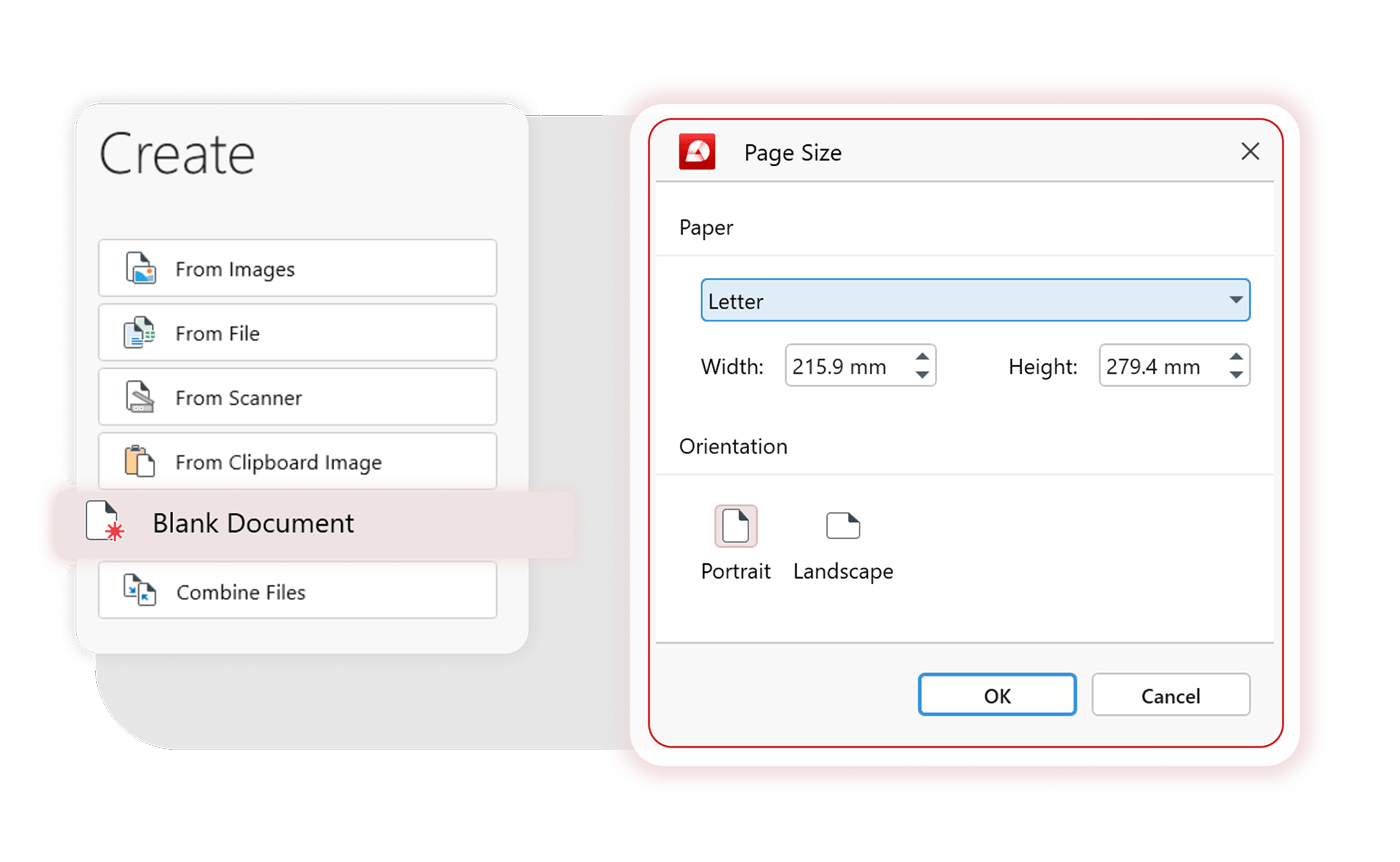Image resolution: width=1400 pixels, height=862 pixels.
Task: Select the Landscape orientation icon
Action: (843, 526)
